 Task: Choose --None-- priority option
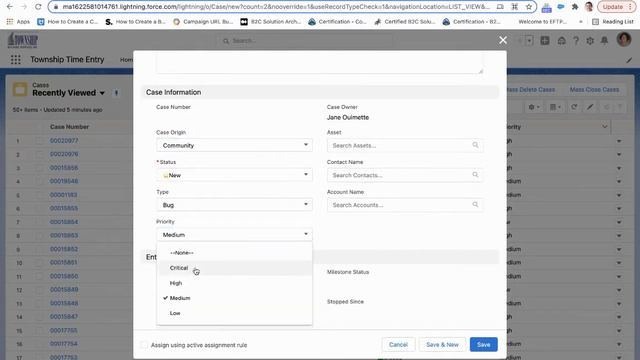click(x=234, y=253)
